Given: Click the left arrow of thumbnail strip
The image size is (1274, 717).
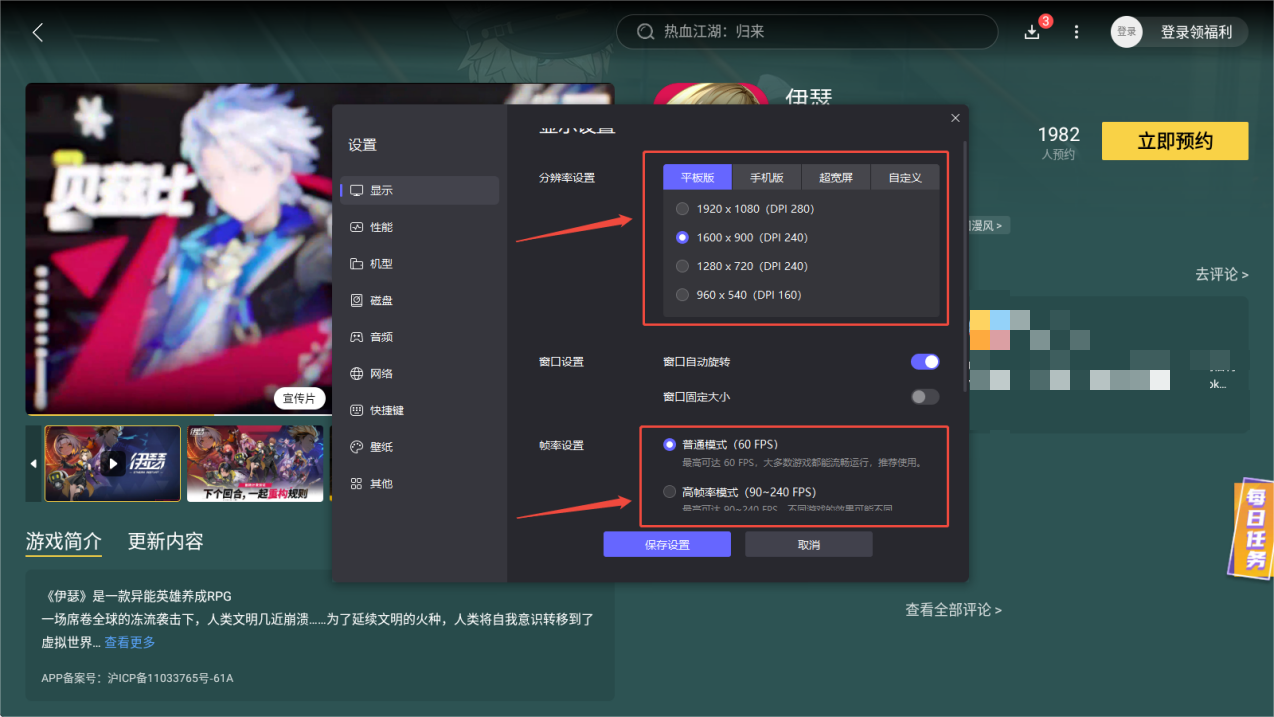Looking at the screenshot, I should [x=33, y=463].
